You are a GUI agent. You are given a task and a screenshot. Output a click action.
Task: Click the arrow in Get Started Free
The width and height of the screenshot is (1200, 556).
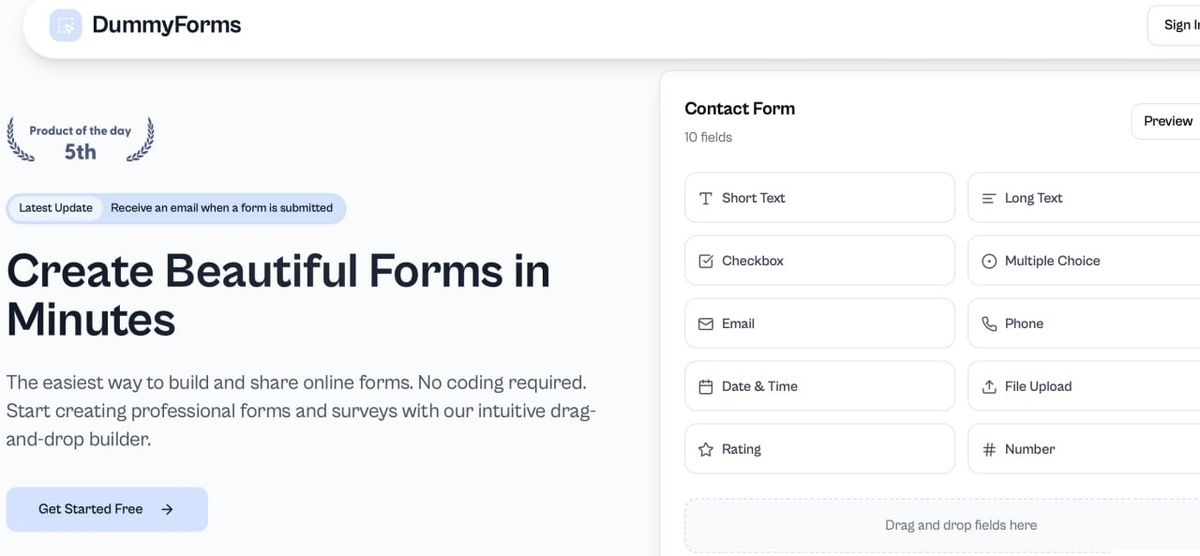point(167,509)
